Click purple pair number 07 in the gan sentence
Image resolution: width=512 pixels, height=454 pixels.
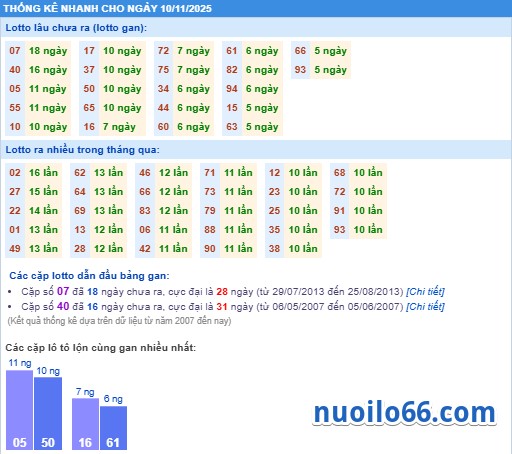[63, 291]
